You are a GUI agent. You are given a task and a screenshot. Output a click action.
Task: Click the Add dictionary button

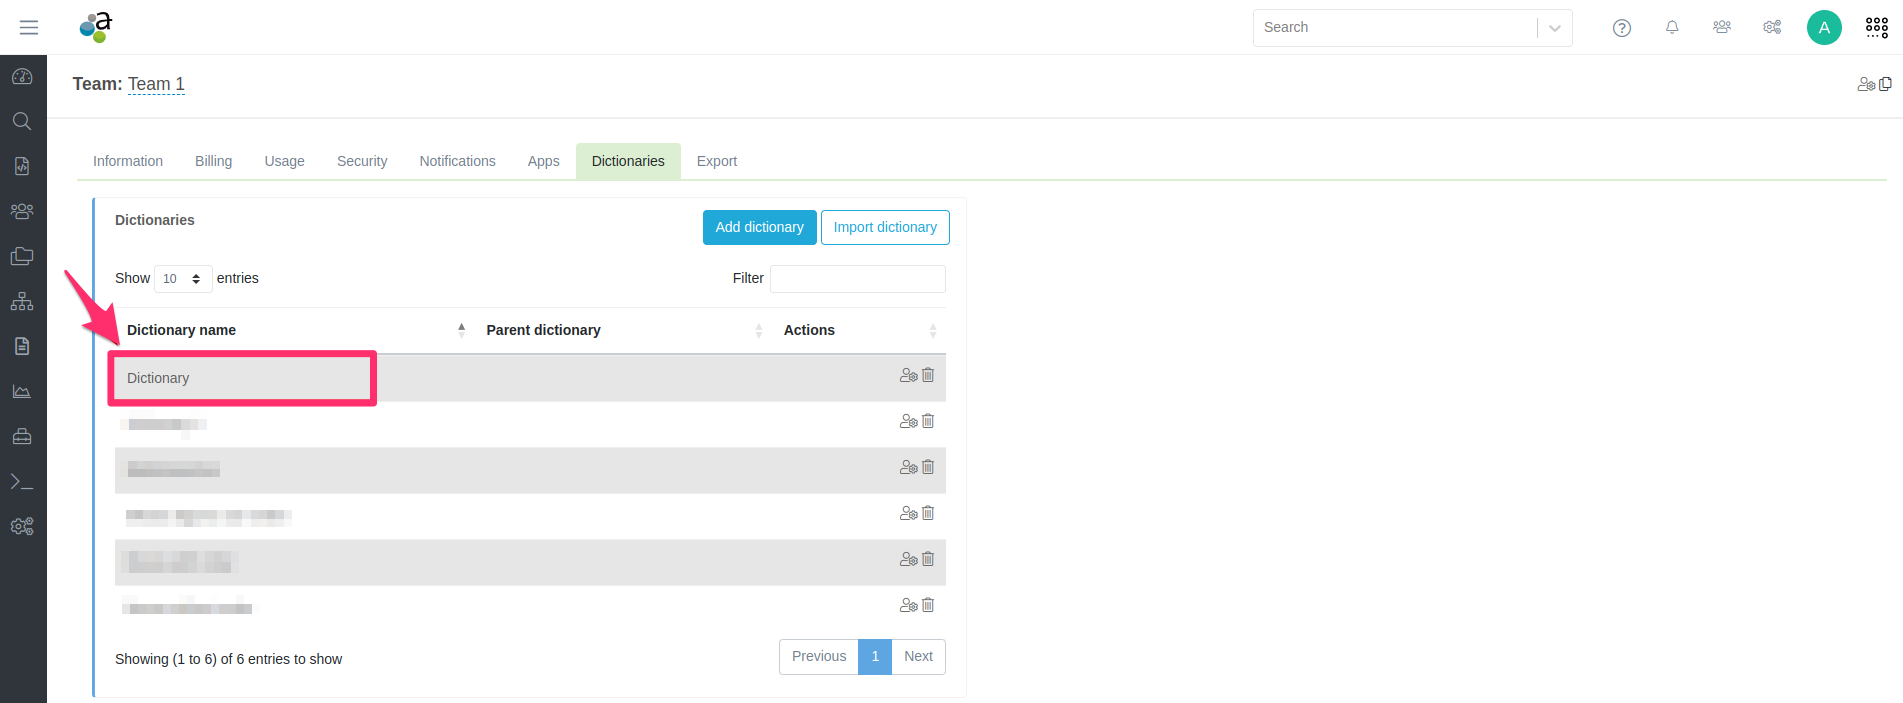pyautogui.click(x=759, y=227)
